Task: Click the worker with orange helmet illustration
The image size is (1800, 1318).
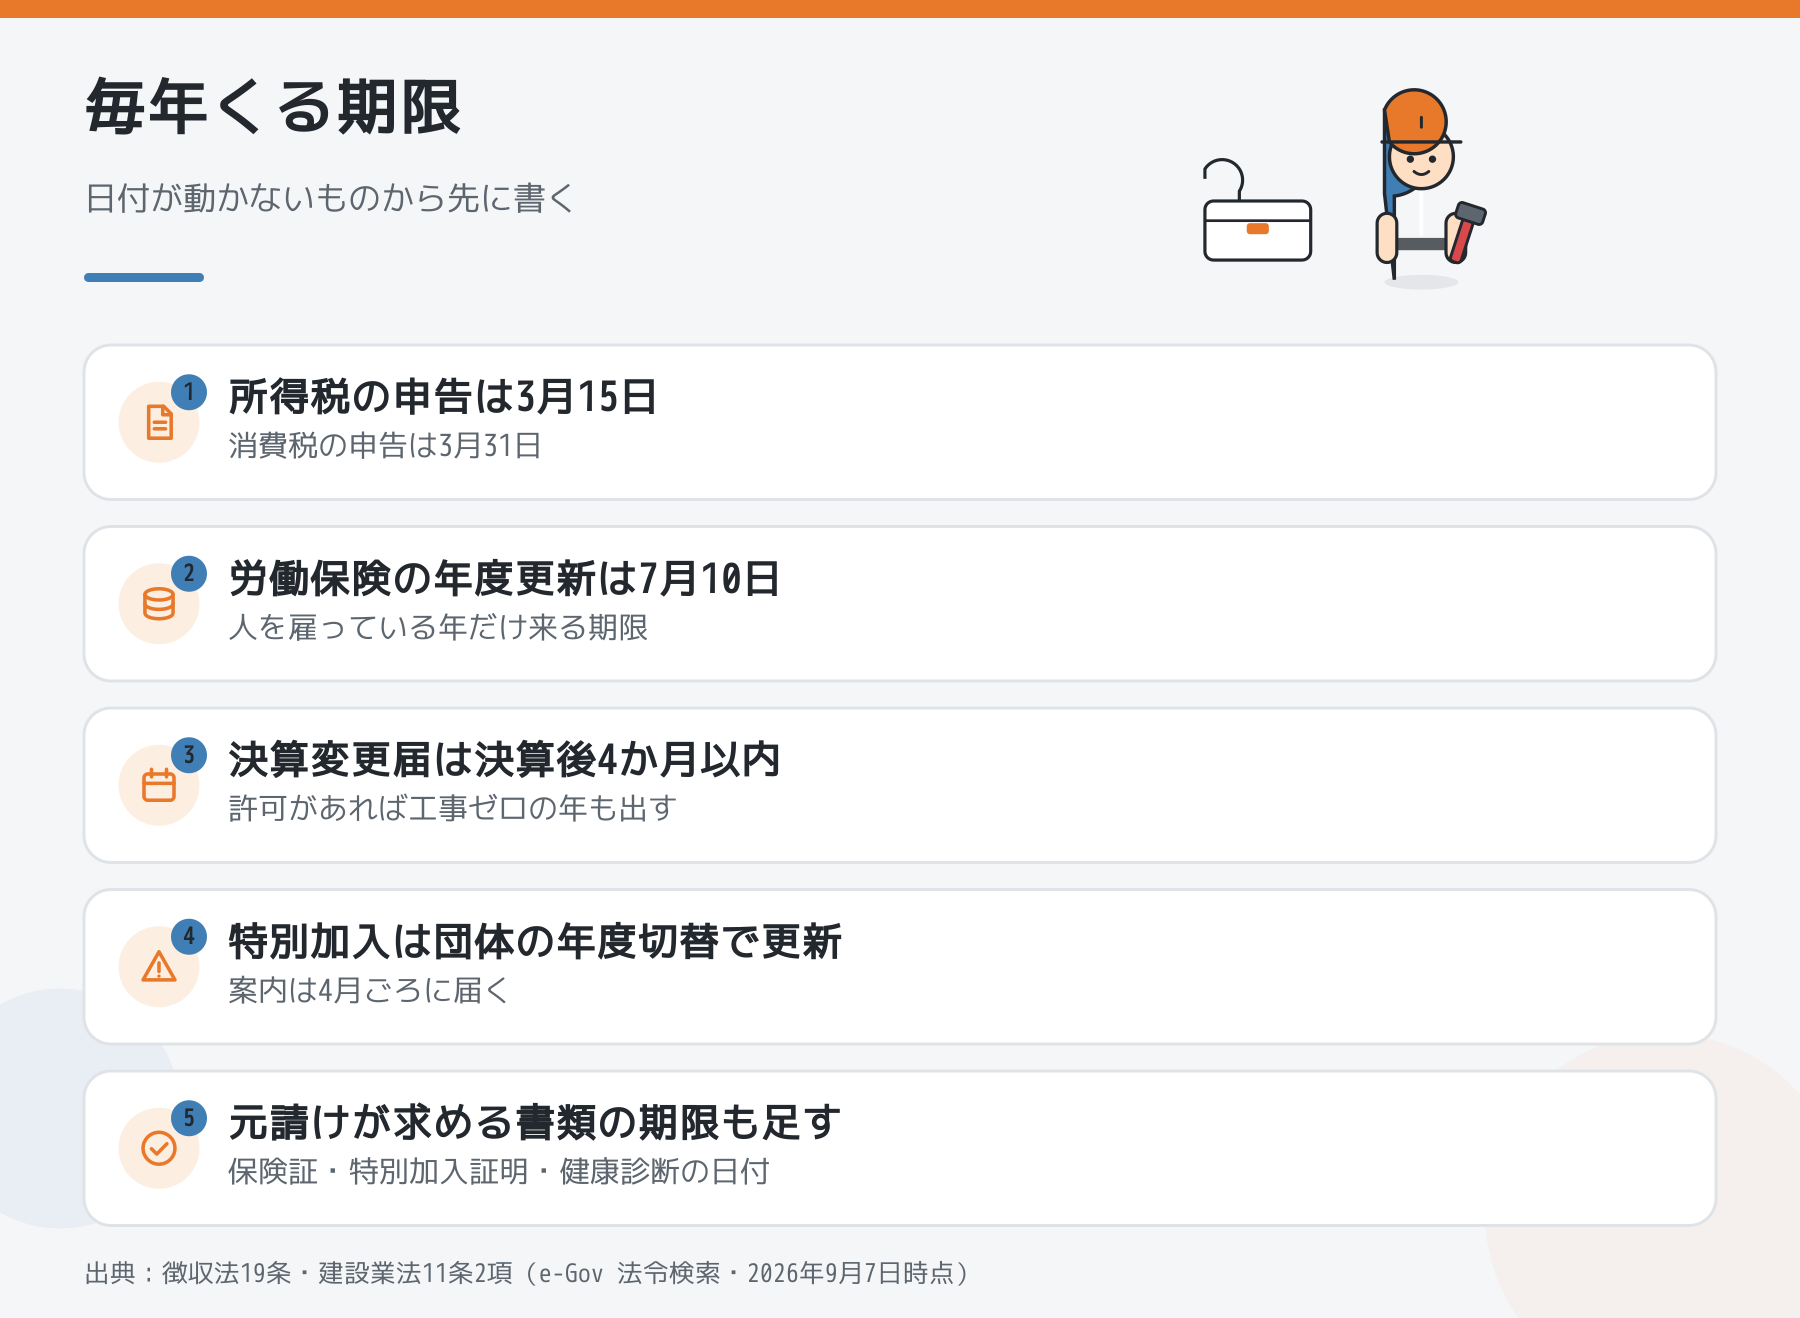Action: [x=1430, y=188]
